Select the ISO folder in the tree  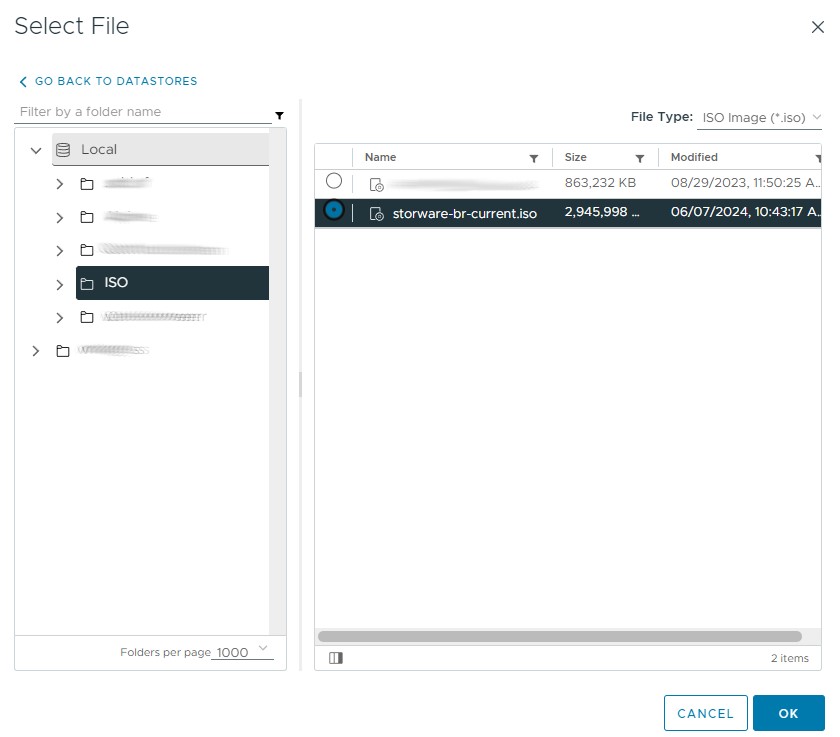click(116, 283)
